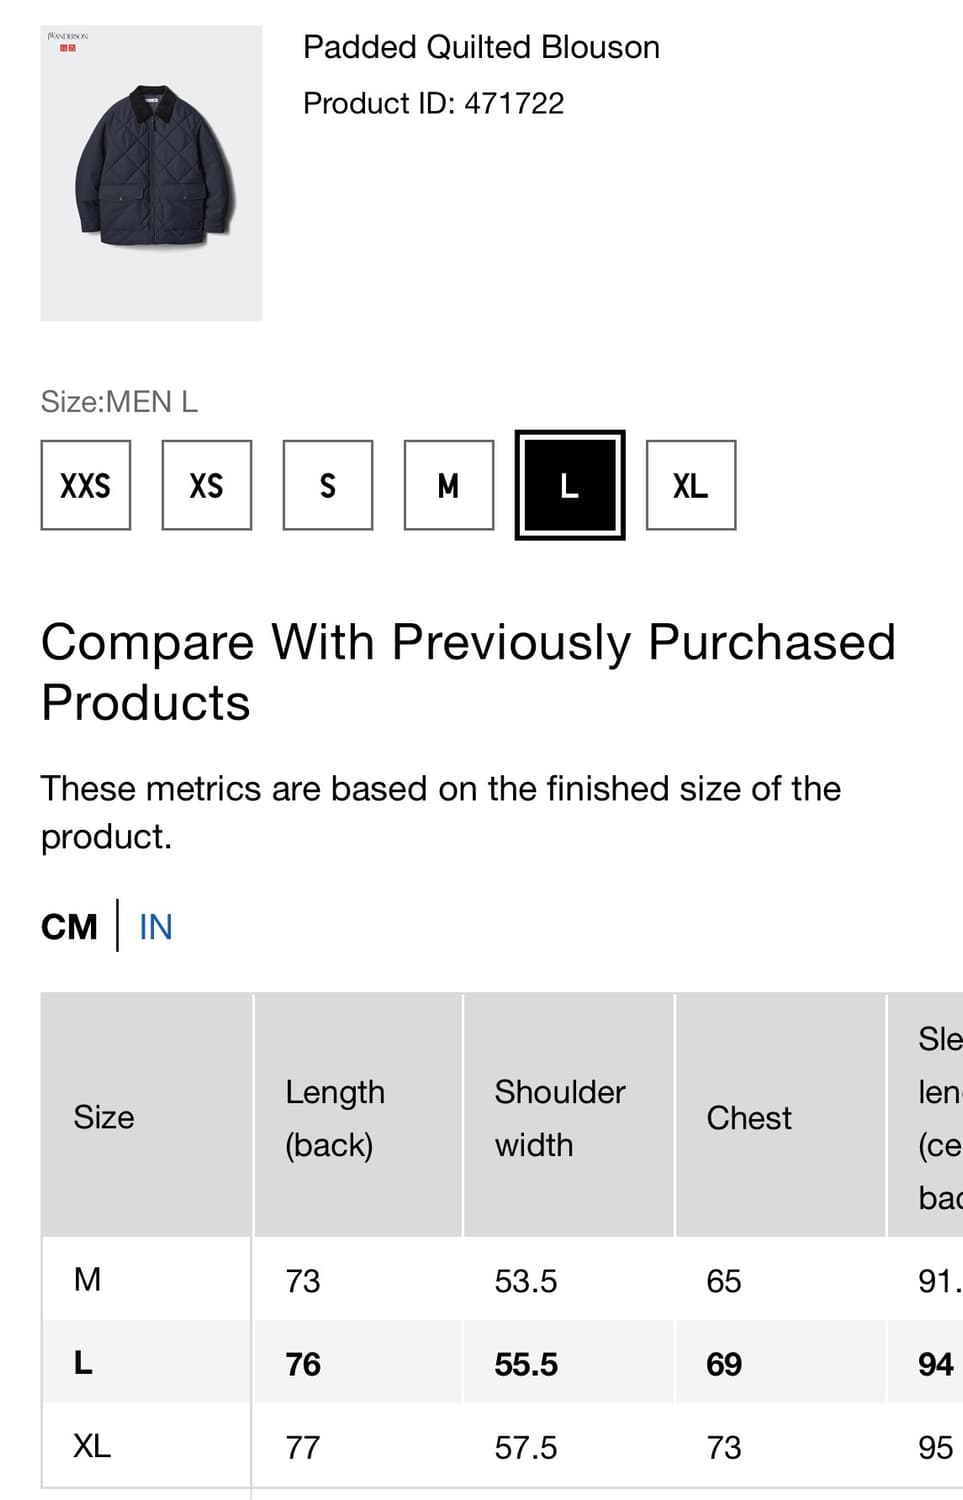Click the Padded Quilted Blouson title

pos(481,47)
